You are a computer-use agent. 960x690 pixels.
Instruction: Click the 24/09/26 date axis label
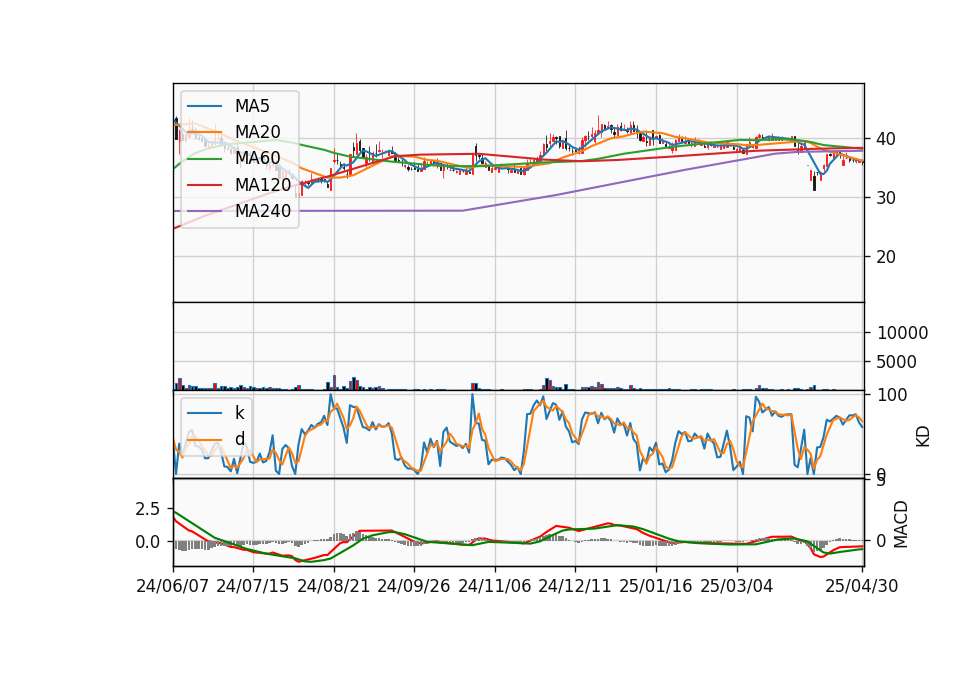(414, 586)
